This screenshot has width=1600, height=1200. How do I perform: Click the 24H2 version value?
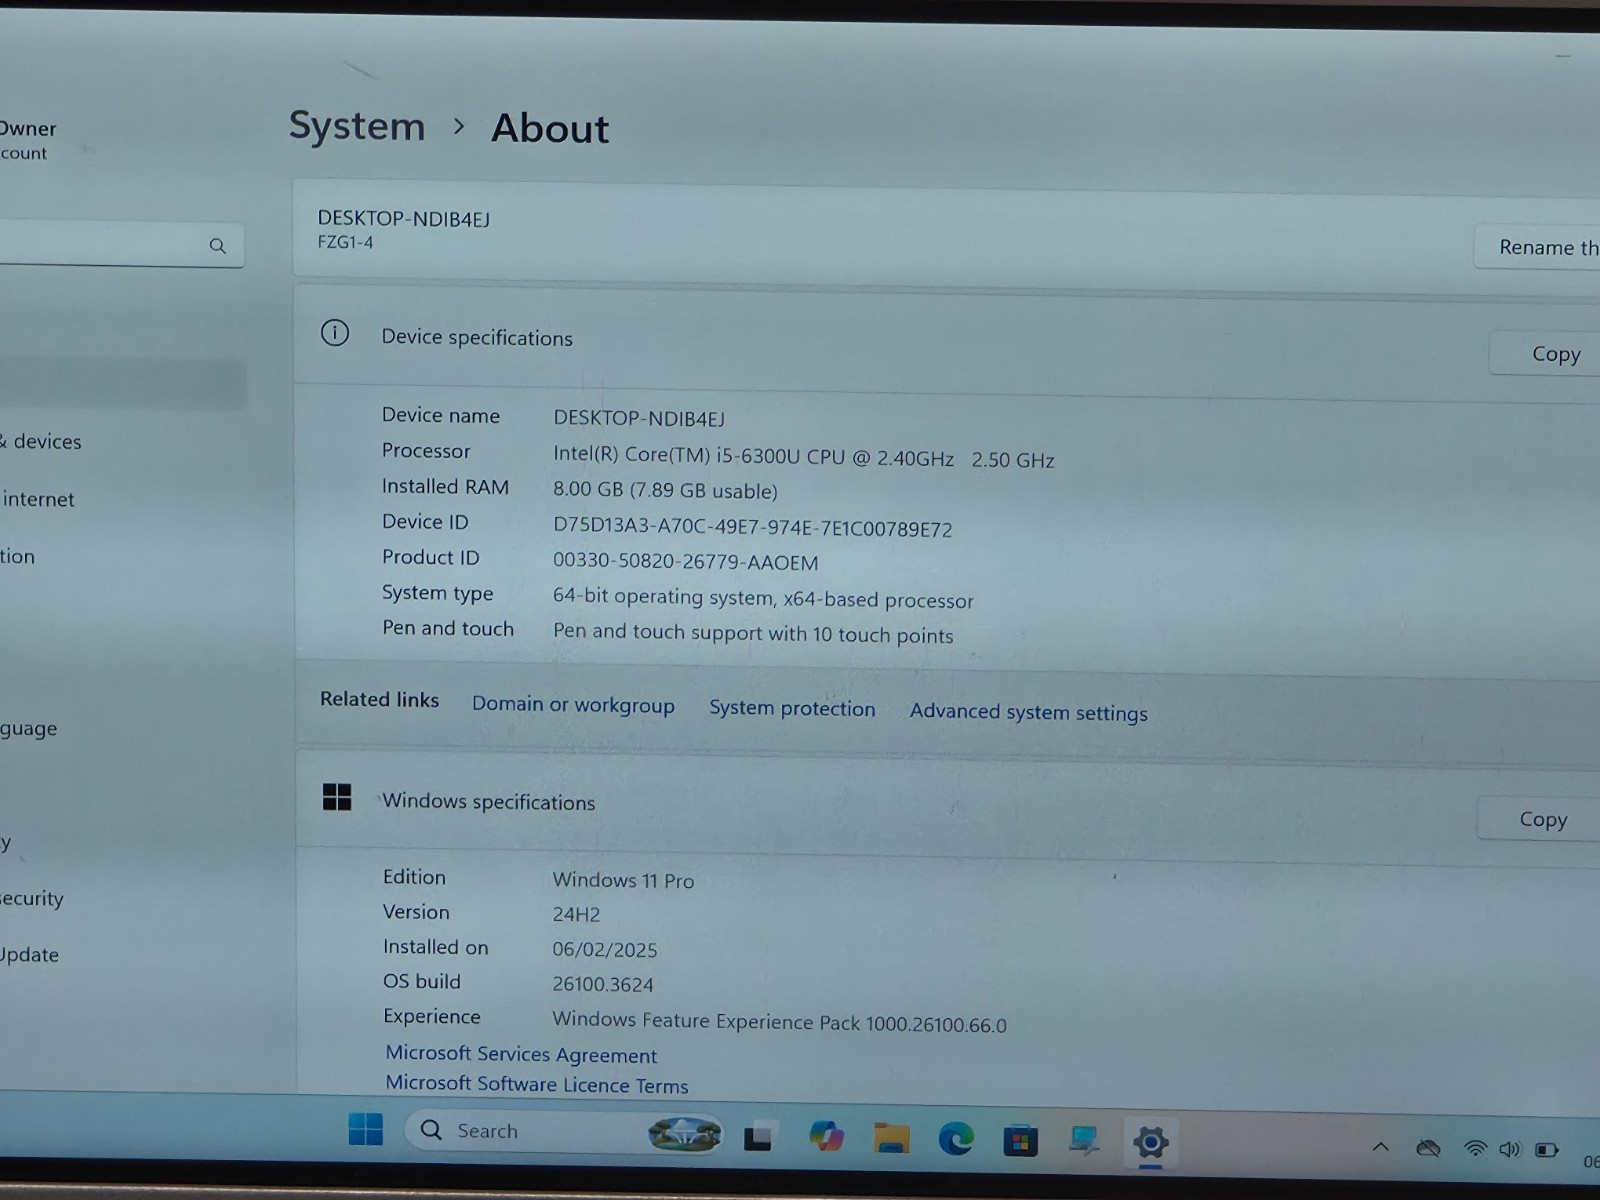[577, 914]
